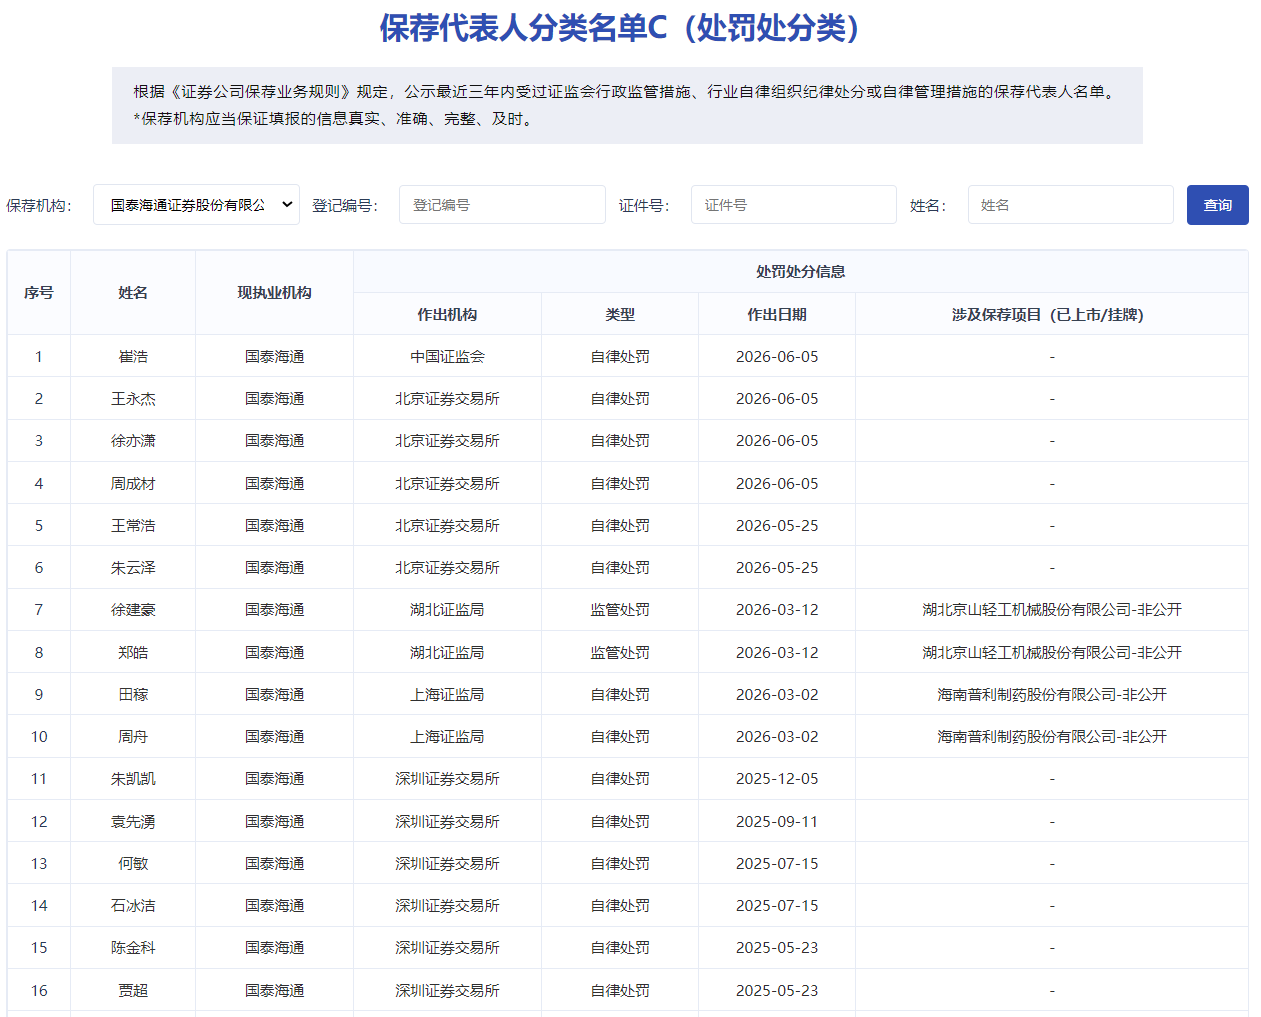Select the name 徐亦潇
Screen dimensions: 1261x1017
coord(133,440)
